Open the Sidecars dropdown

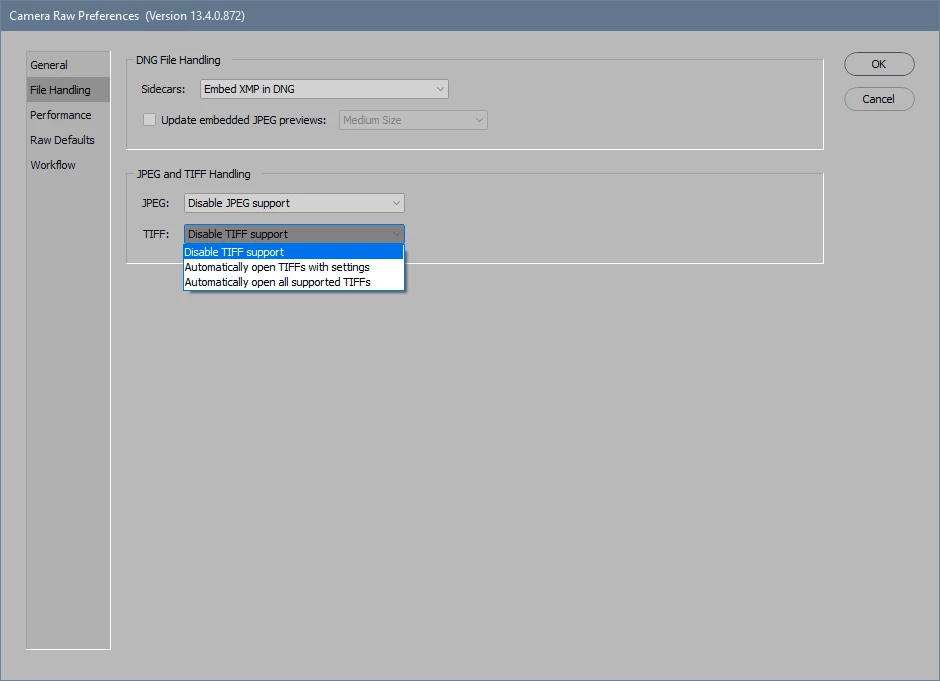(324, 89)
